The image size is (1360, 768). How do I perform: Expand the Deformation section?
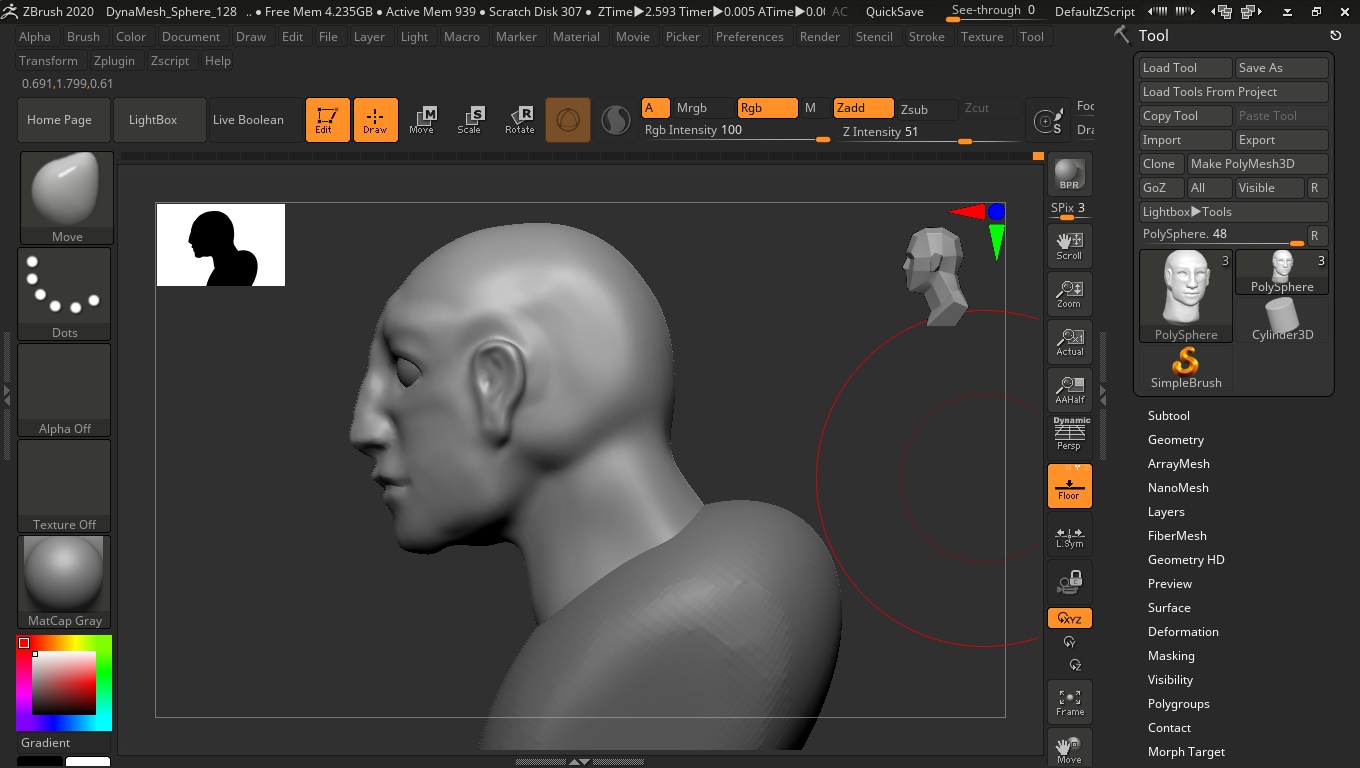[x=1182, y=632]
